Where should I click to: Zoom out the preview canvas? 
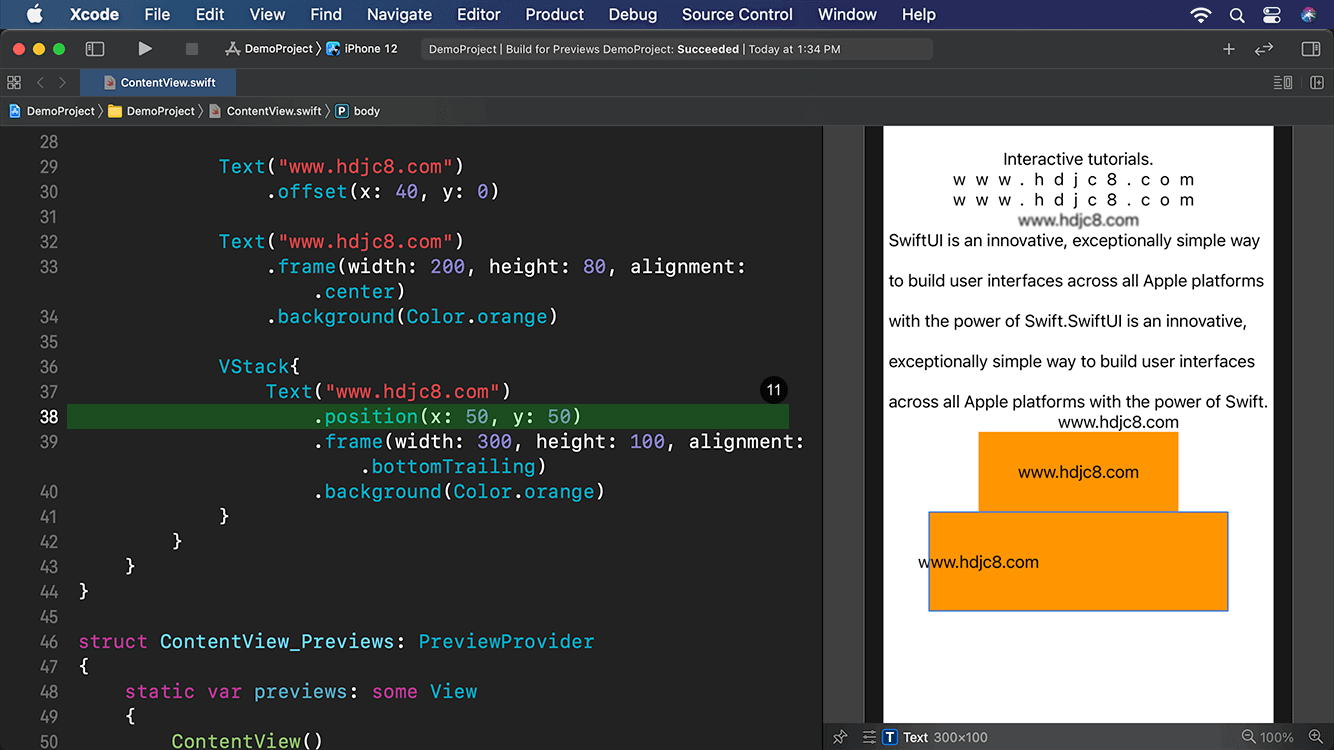tap(1248, 737)
